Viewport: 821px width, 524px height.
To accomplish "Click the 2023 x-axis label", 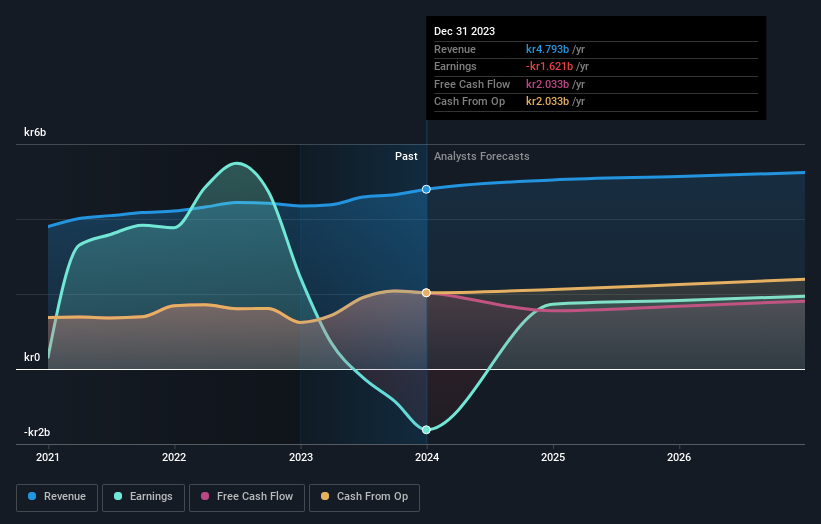I will tap(301, 457).
